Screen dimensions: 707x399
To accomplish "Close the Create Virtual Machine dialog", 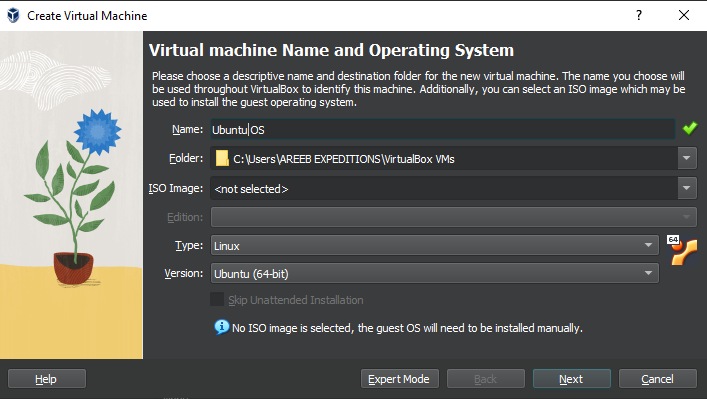I will [684, 15].
